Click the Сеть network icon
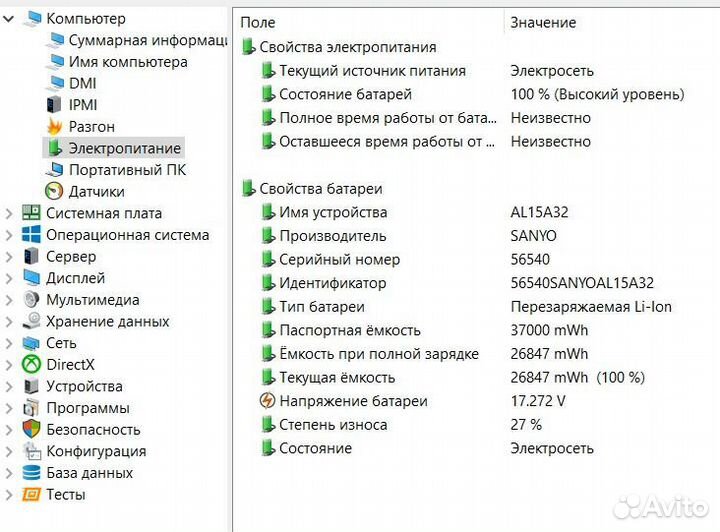The width and height of the screenshot is (720, 532). pyautogui.click(x=31, y=343)
